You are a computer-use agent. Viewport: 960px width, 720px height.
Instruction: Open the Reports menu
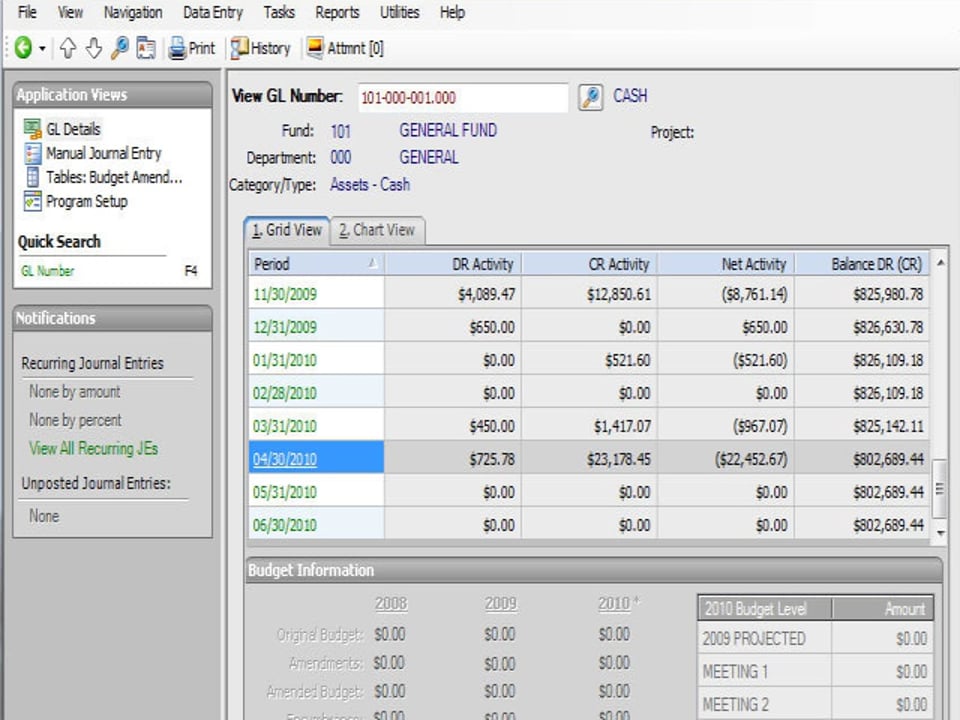tap(337, 12)
